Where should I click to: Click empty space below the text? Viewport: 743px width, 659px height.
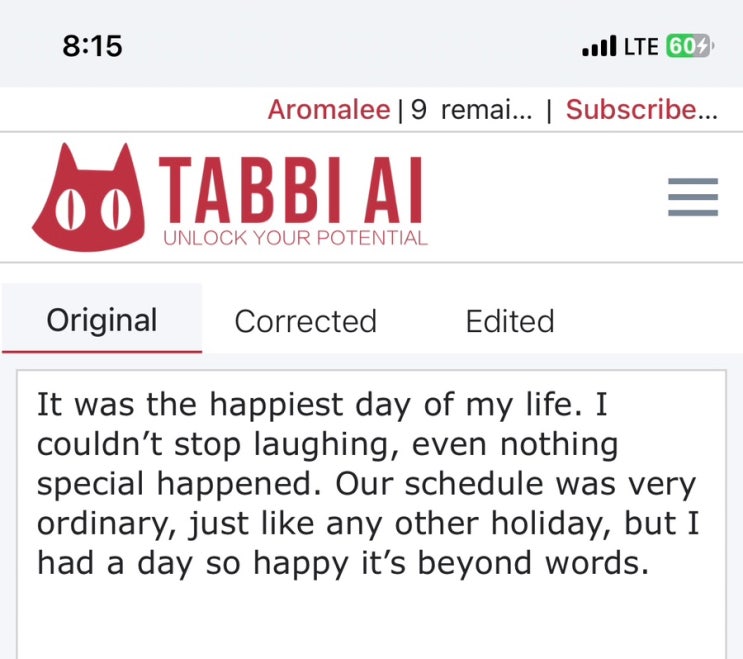[370, 620]
